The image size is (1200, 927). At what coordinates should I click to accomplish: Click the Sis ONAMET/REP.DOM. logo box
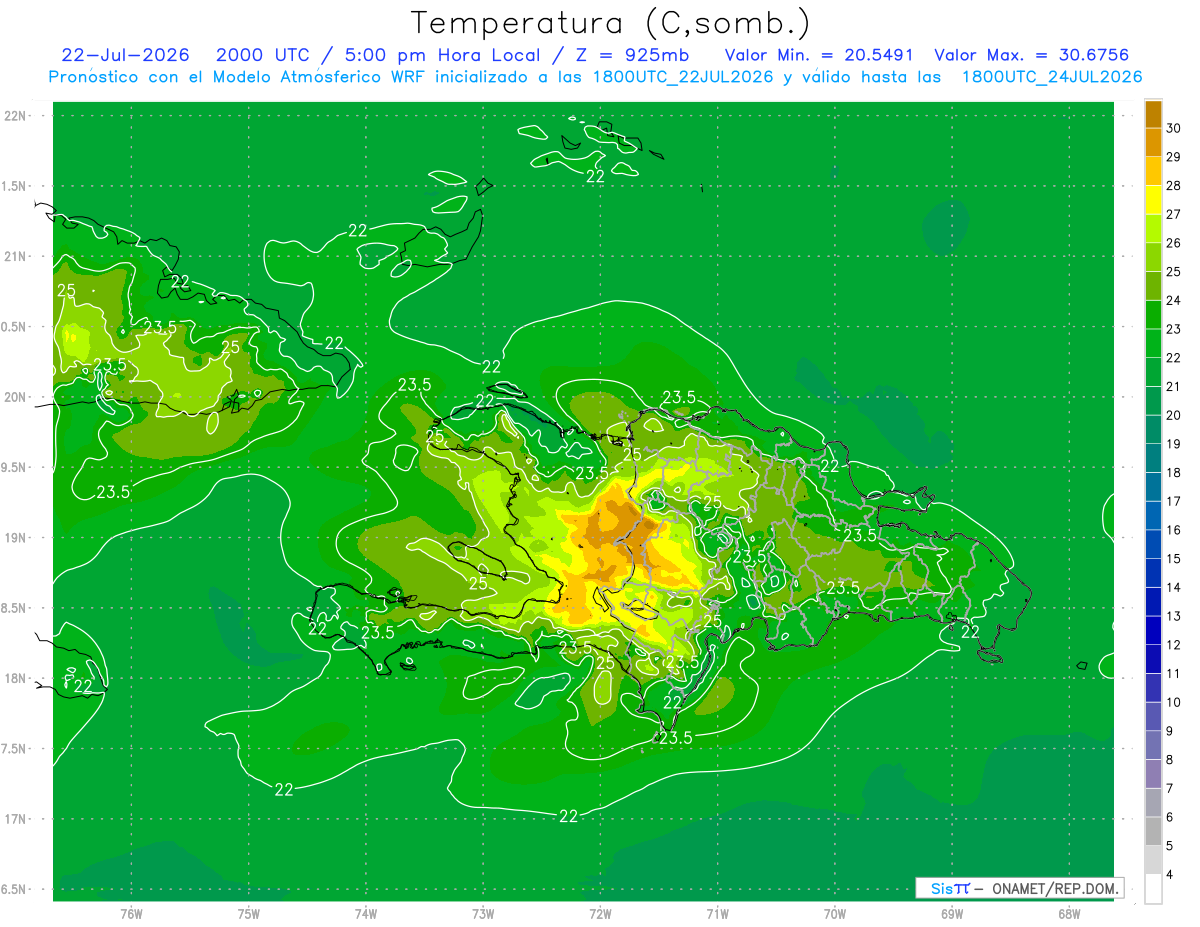pos(1019,888)
